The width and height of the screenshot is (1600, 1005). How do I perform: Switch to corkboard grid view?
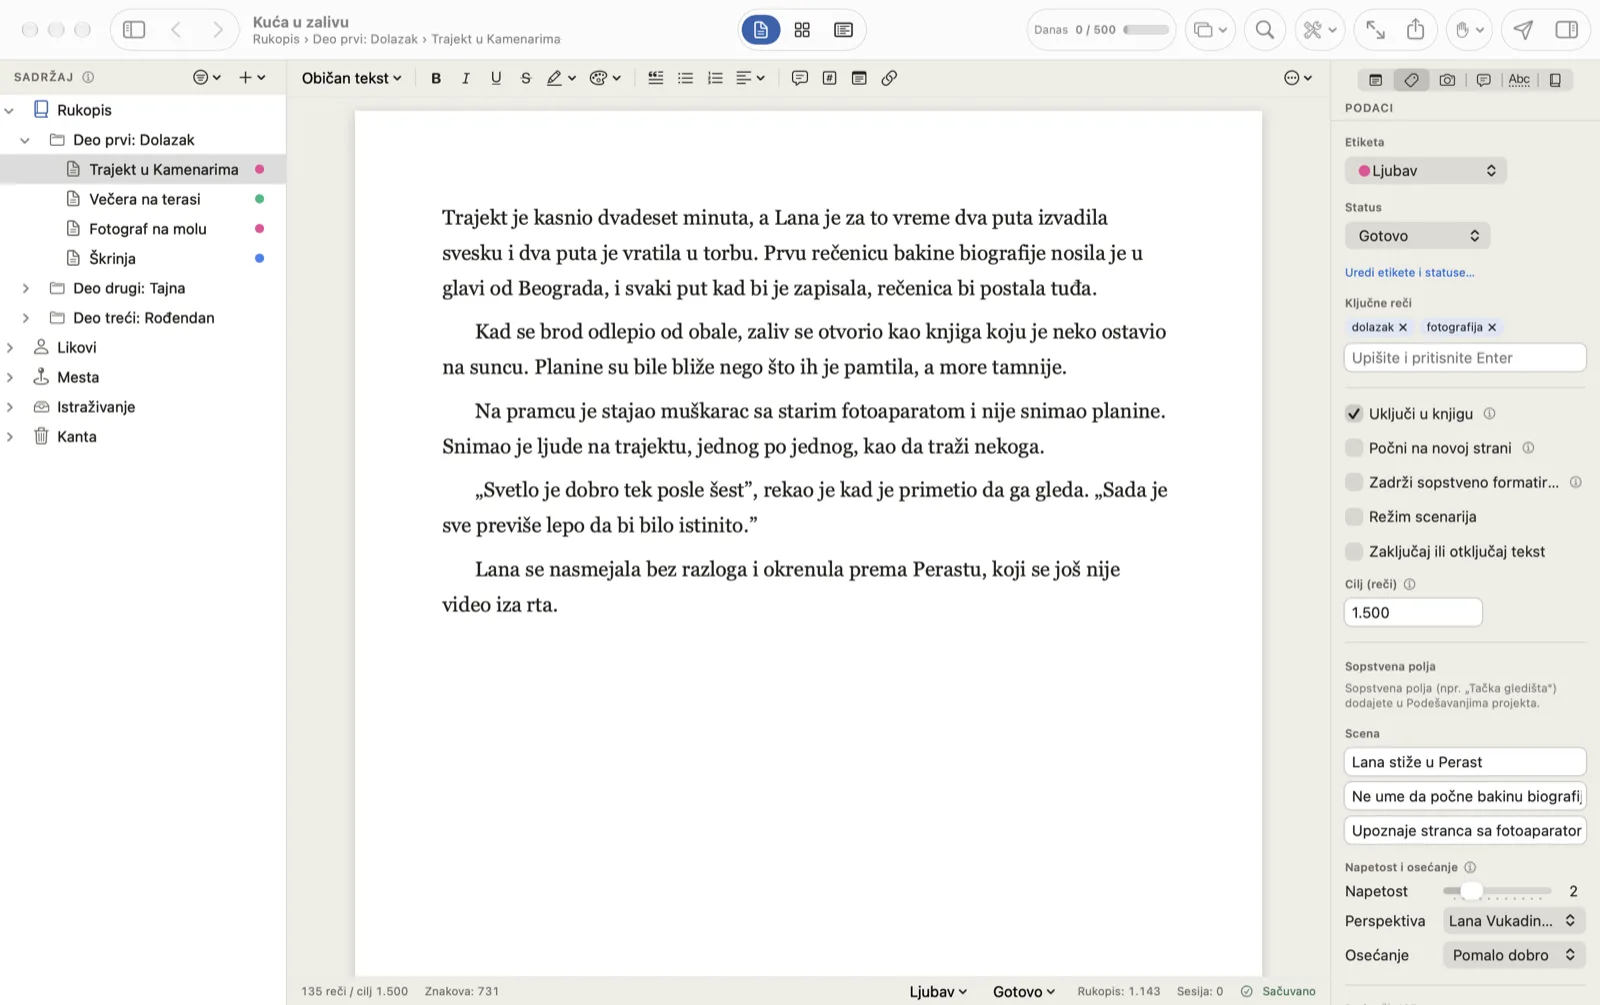(x=802, y=30)
